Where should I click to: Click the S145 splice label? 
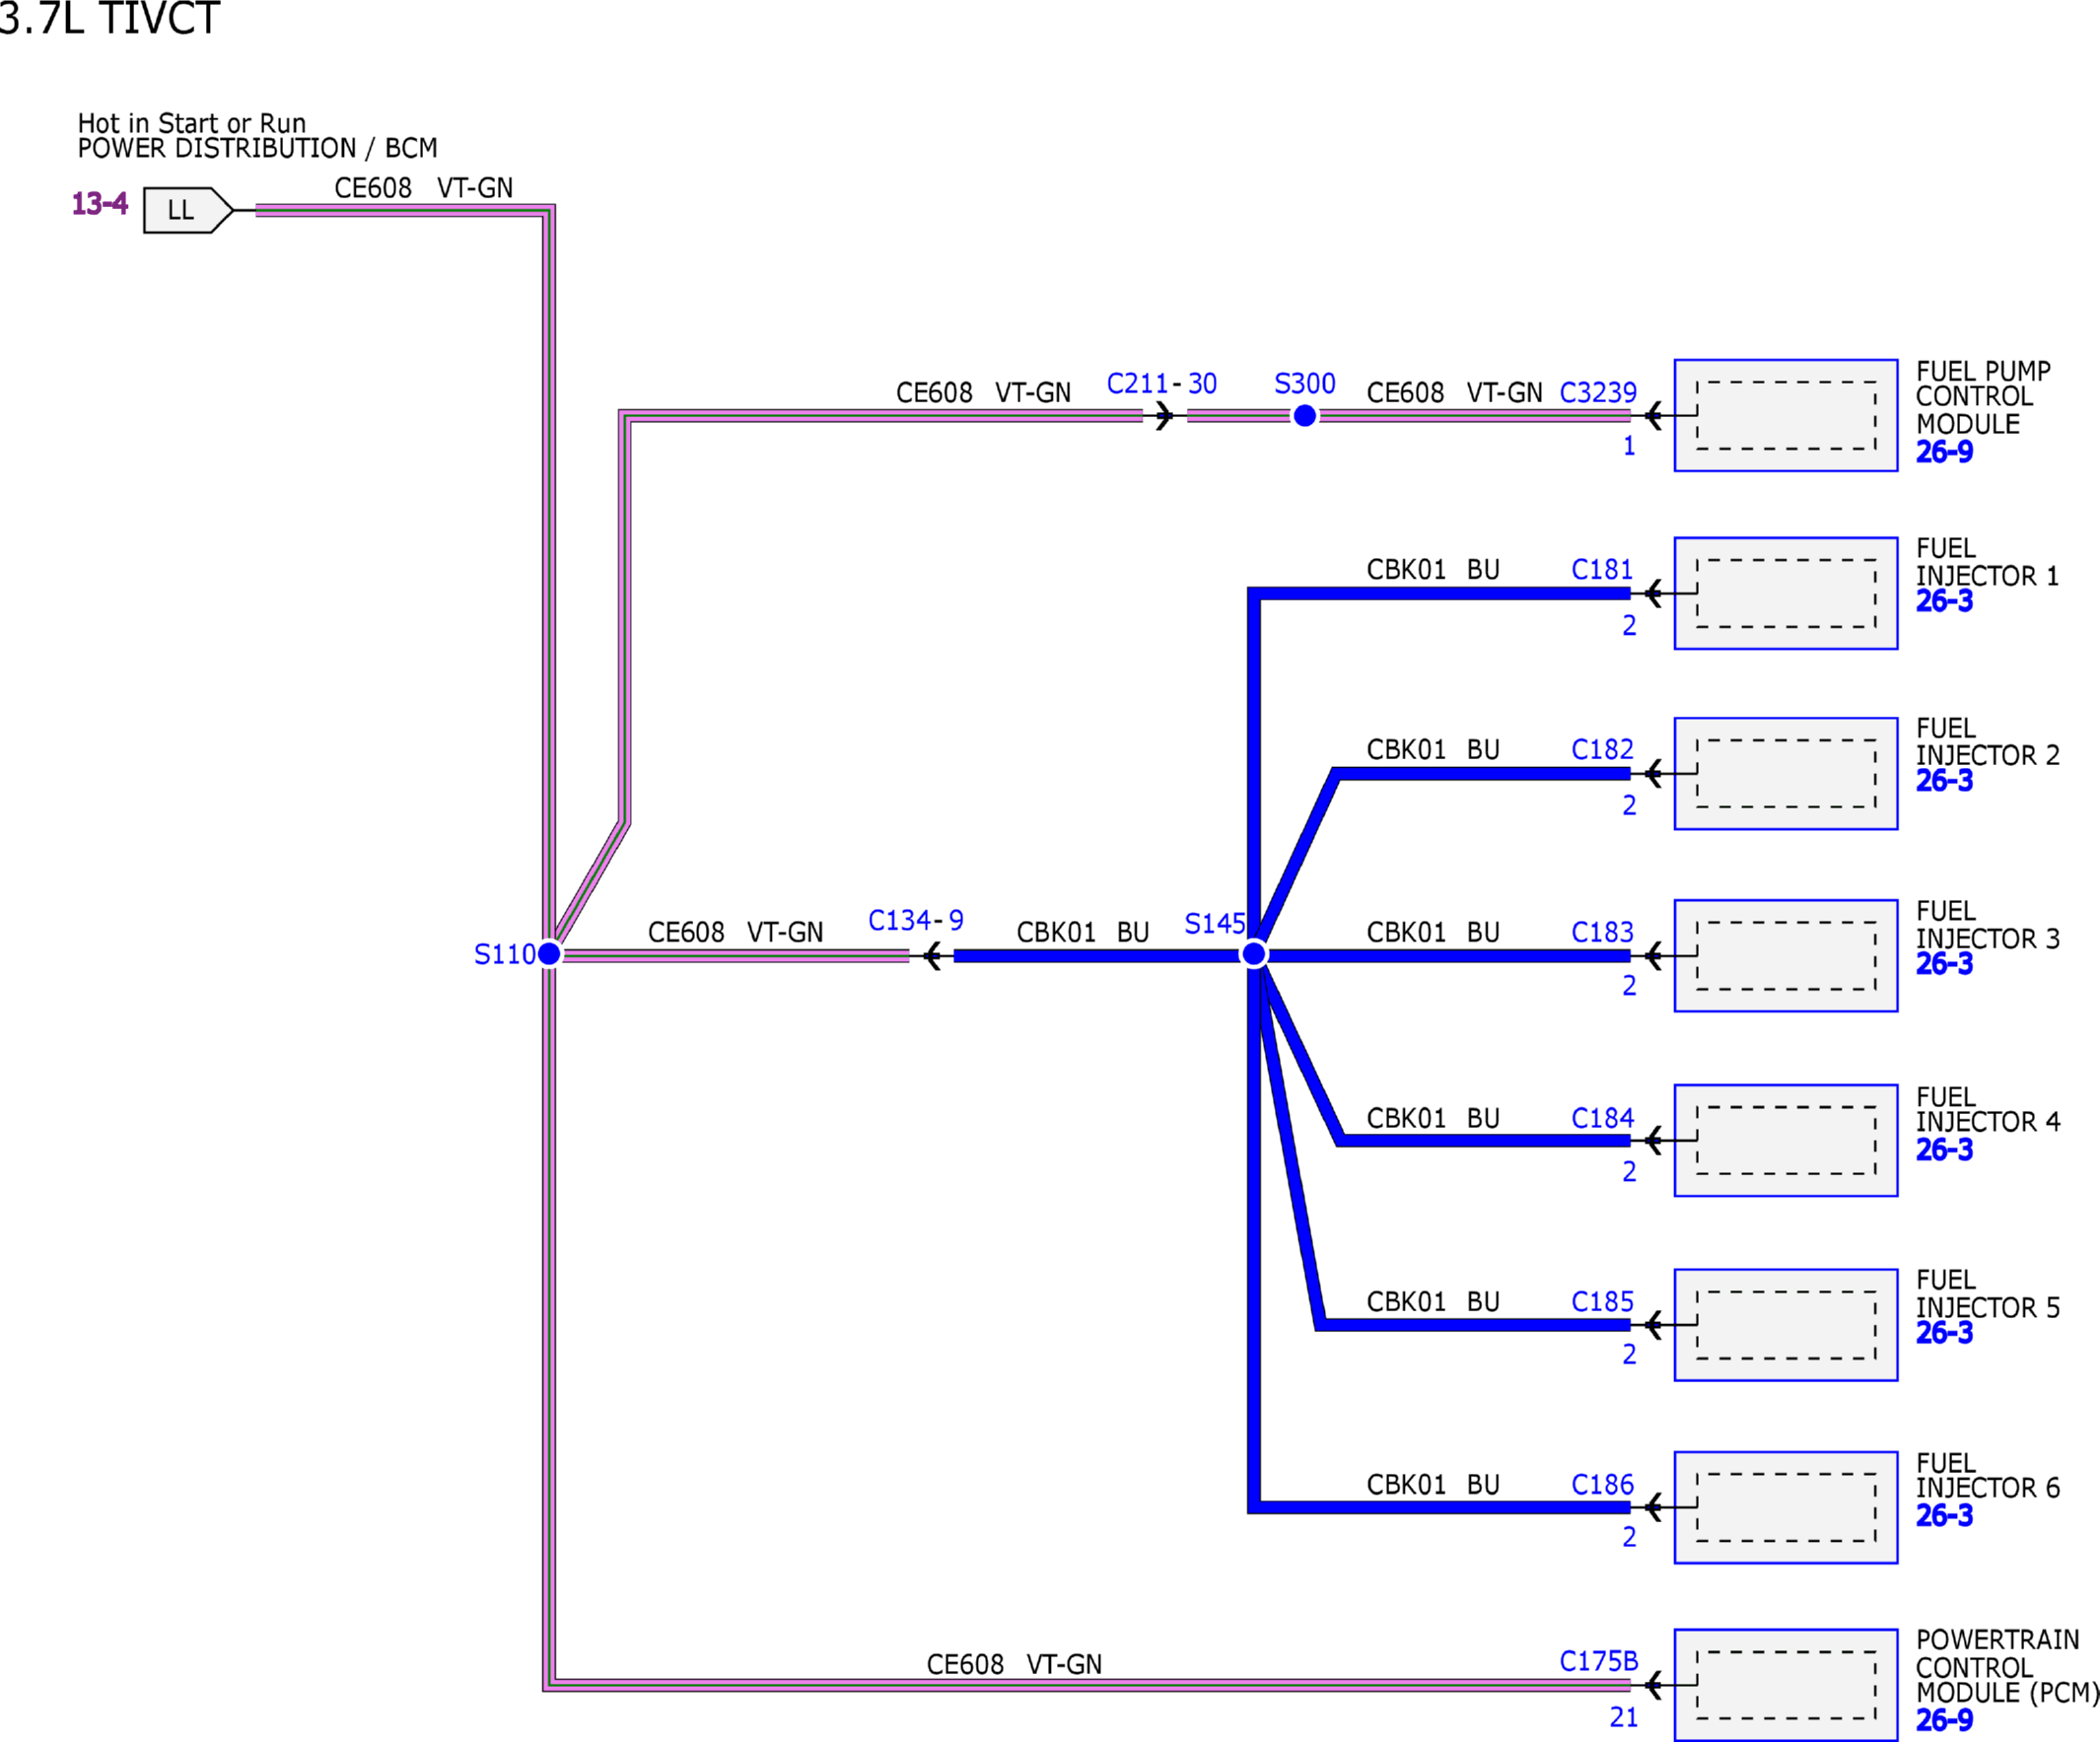click(1214, 924)
